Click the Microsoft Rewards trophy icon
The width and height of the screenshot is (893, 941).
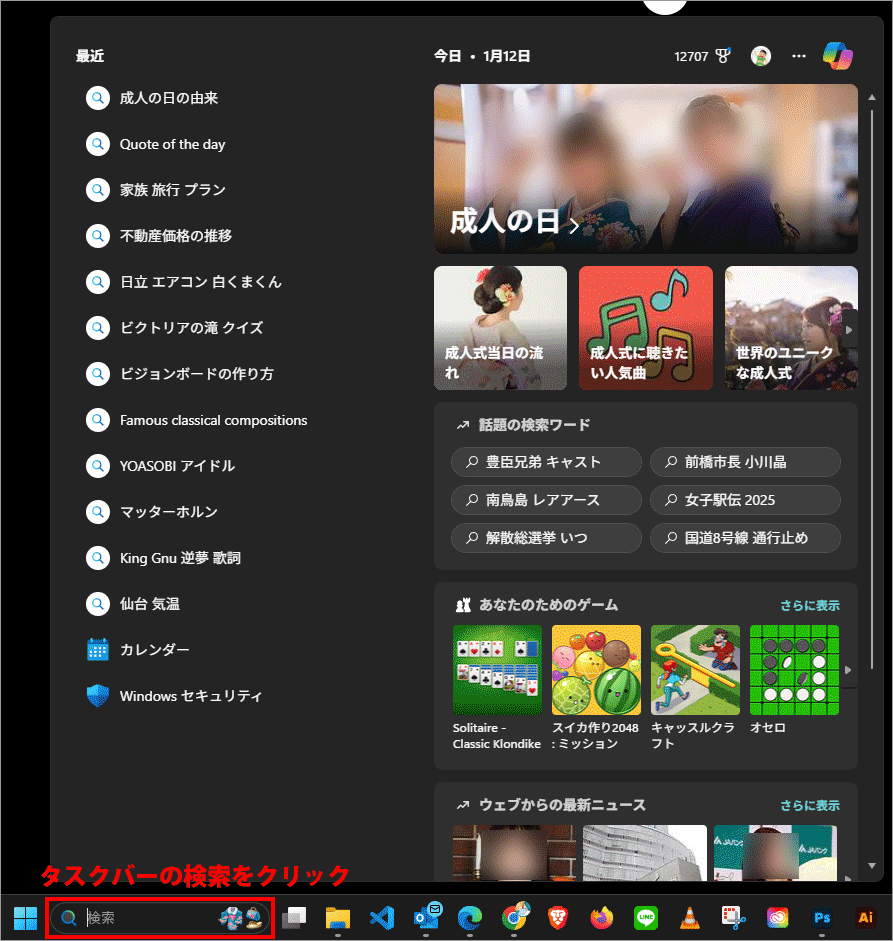(723, 57)
